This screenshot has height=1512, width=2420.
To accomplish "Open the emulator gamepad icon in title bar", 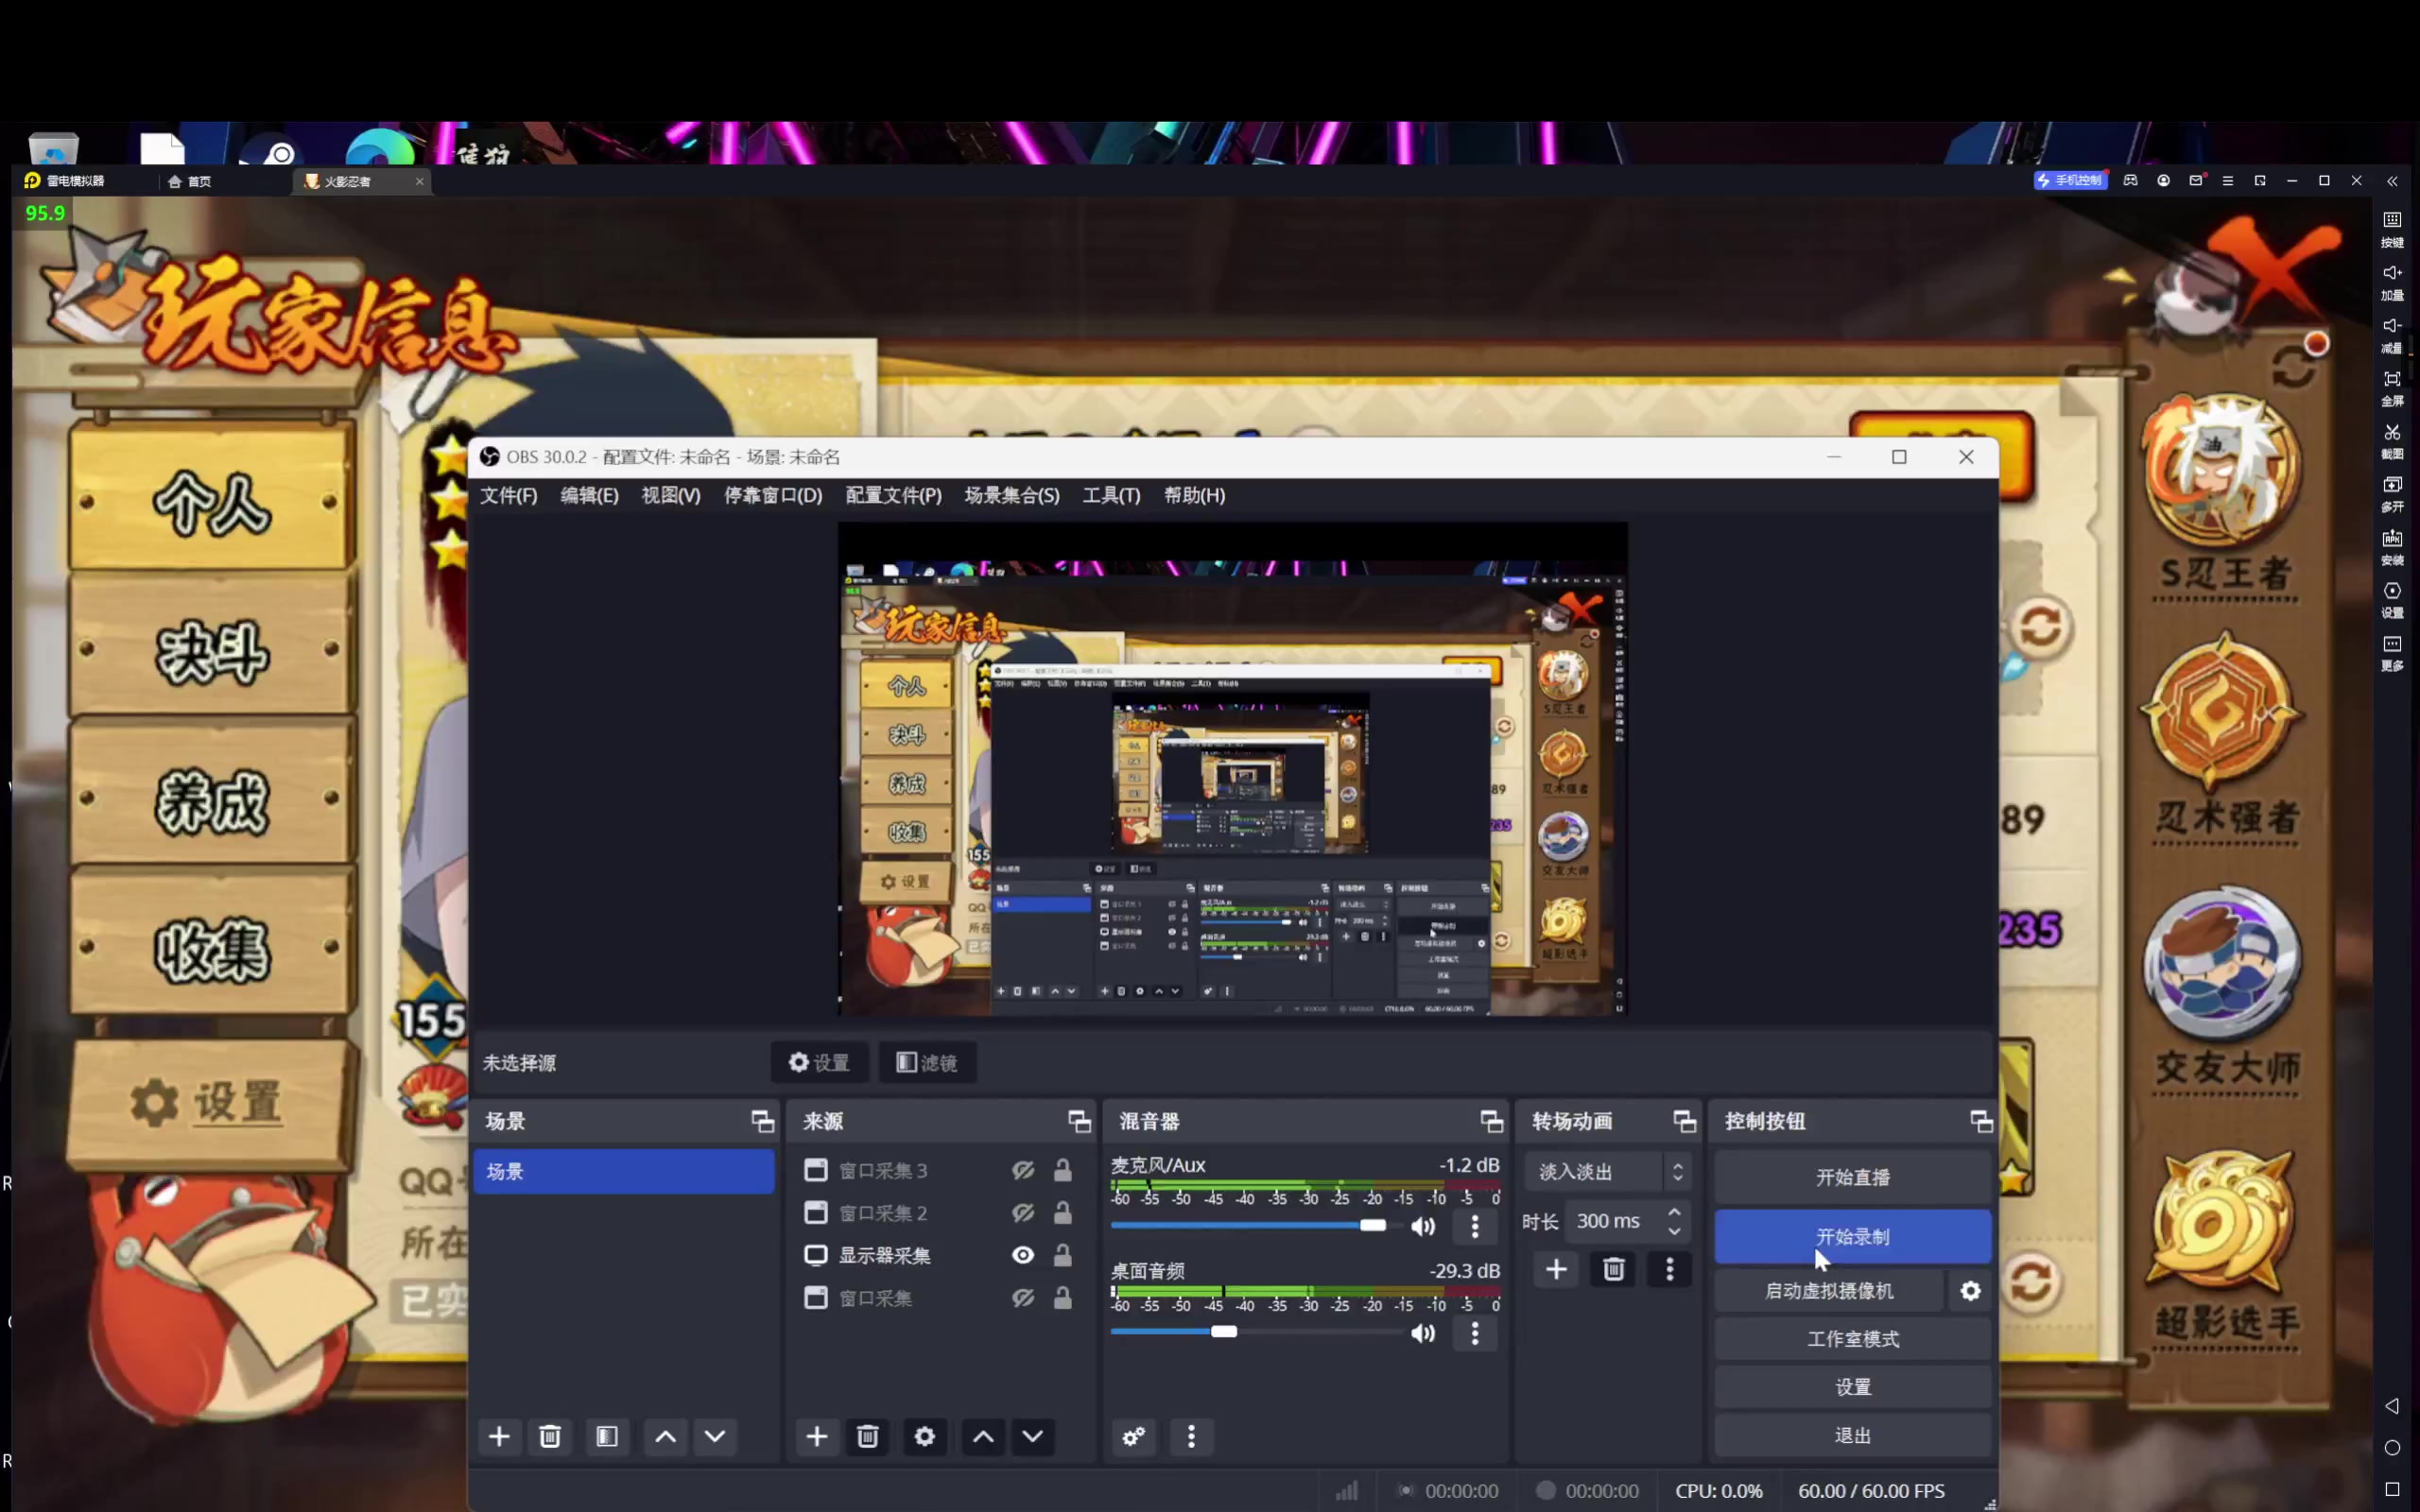I will [2131, 181].
